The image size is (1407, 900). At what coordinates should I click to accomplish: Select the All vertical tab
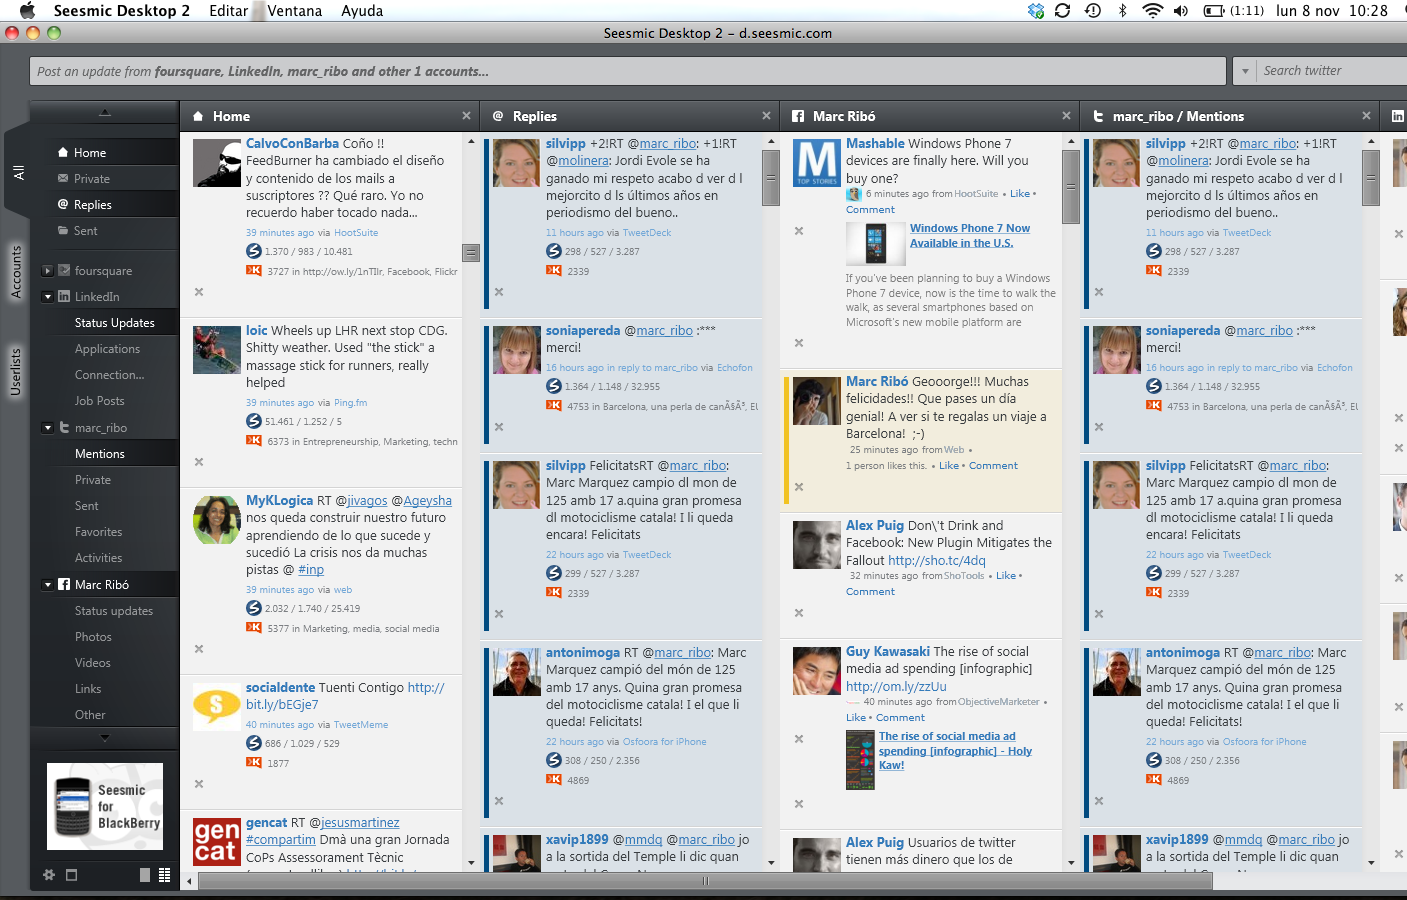(17, 172)
